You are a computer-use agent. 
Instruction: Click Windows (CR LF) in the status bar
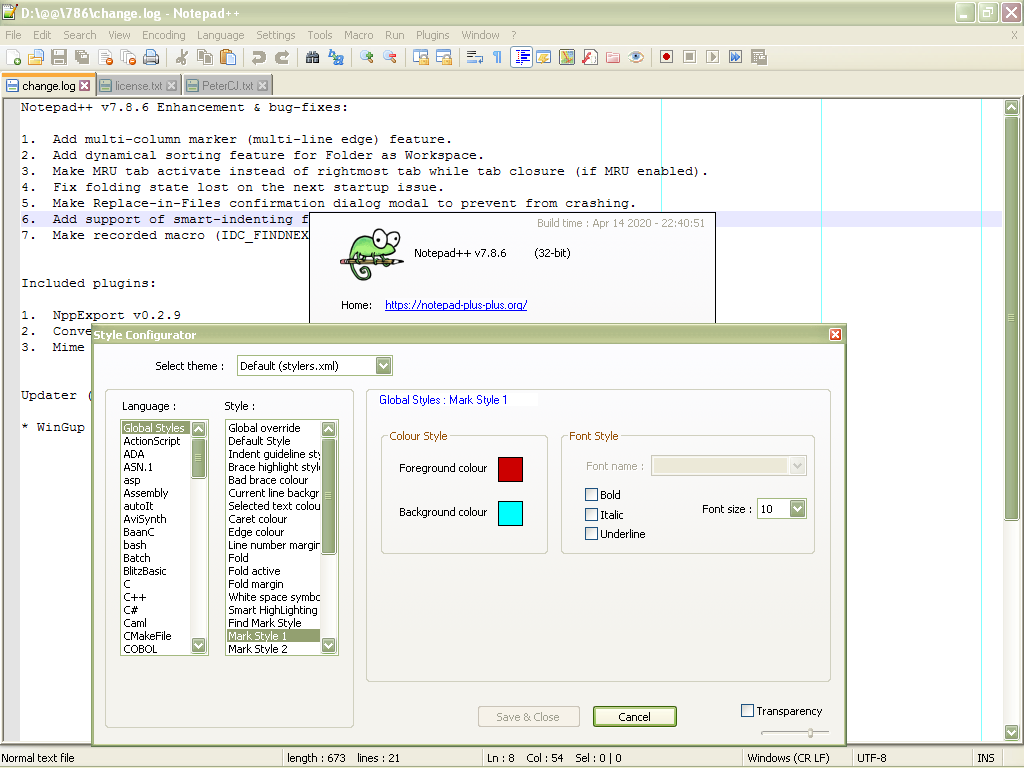pyautogui.click(x=788, y=758)
